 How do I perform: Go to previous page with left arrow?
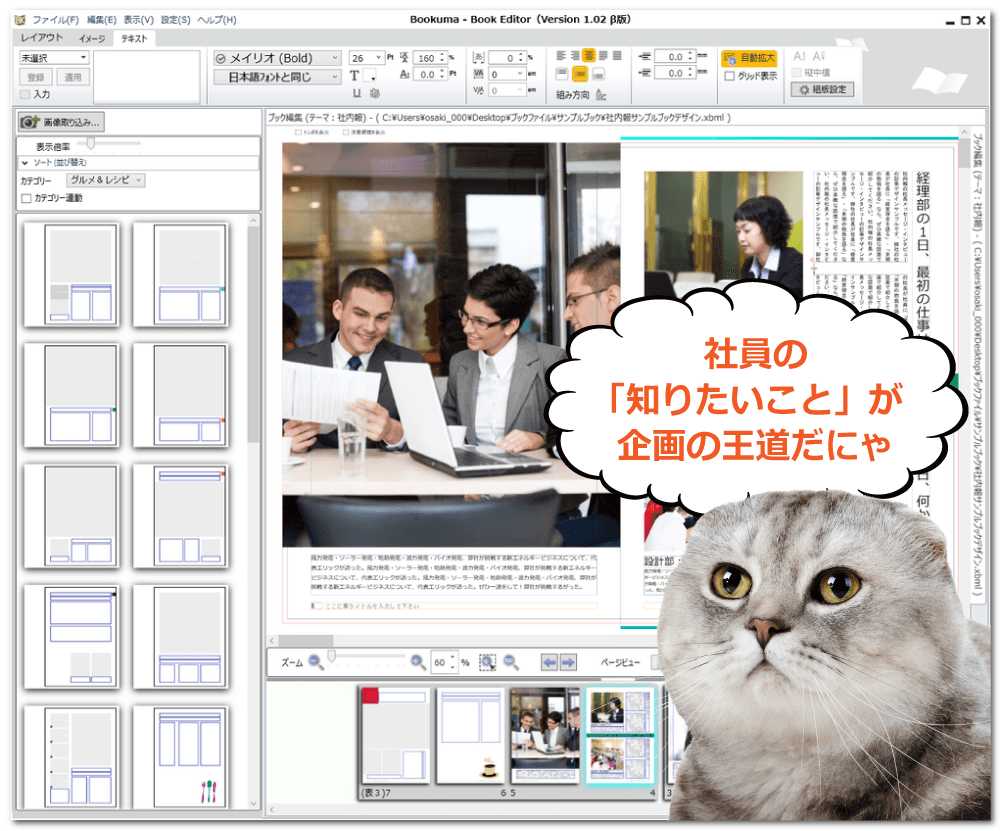549,661
